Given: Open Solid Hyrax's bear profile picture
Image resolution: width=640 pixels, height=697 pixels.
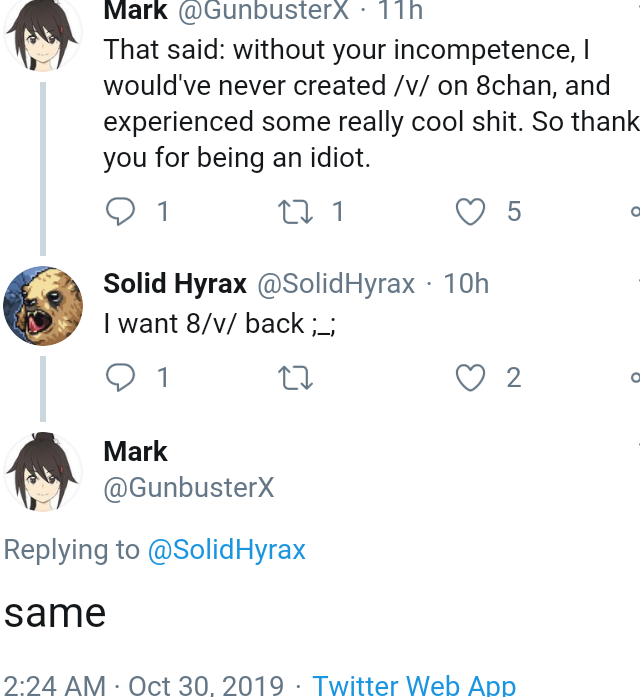Looking at the screenshot, I should click(43, 306).
